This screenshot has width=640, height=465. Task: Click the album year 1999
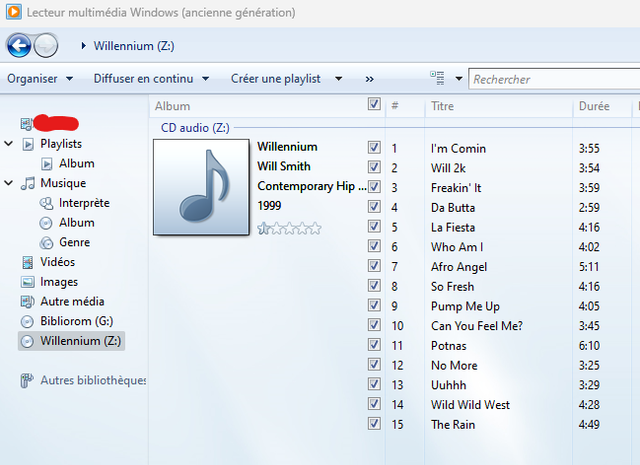[269, 206]
